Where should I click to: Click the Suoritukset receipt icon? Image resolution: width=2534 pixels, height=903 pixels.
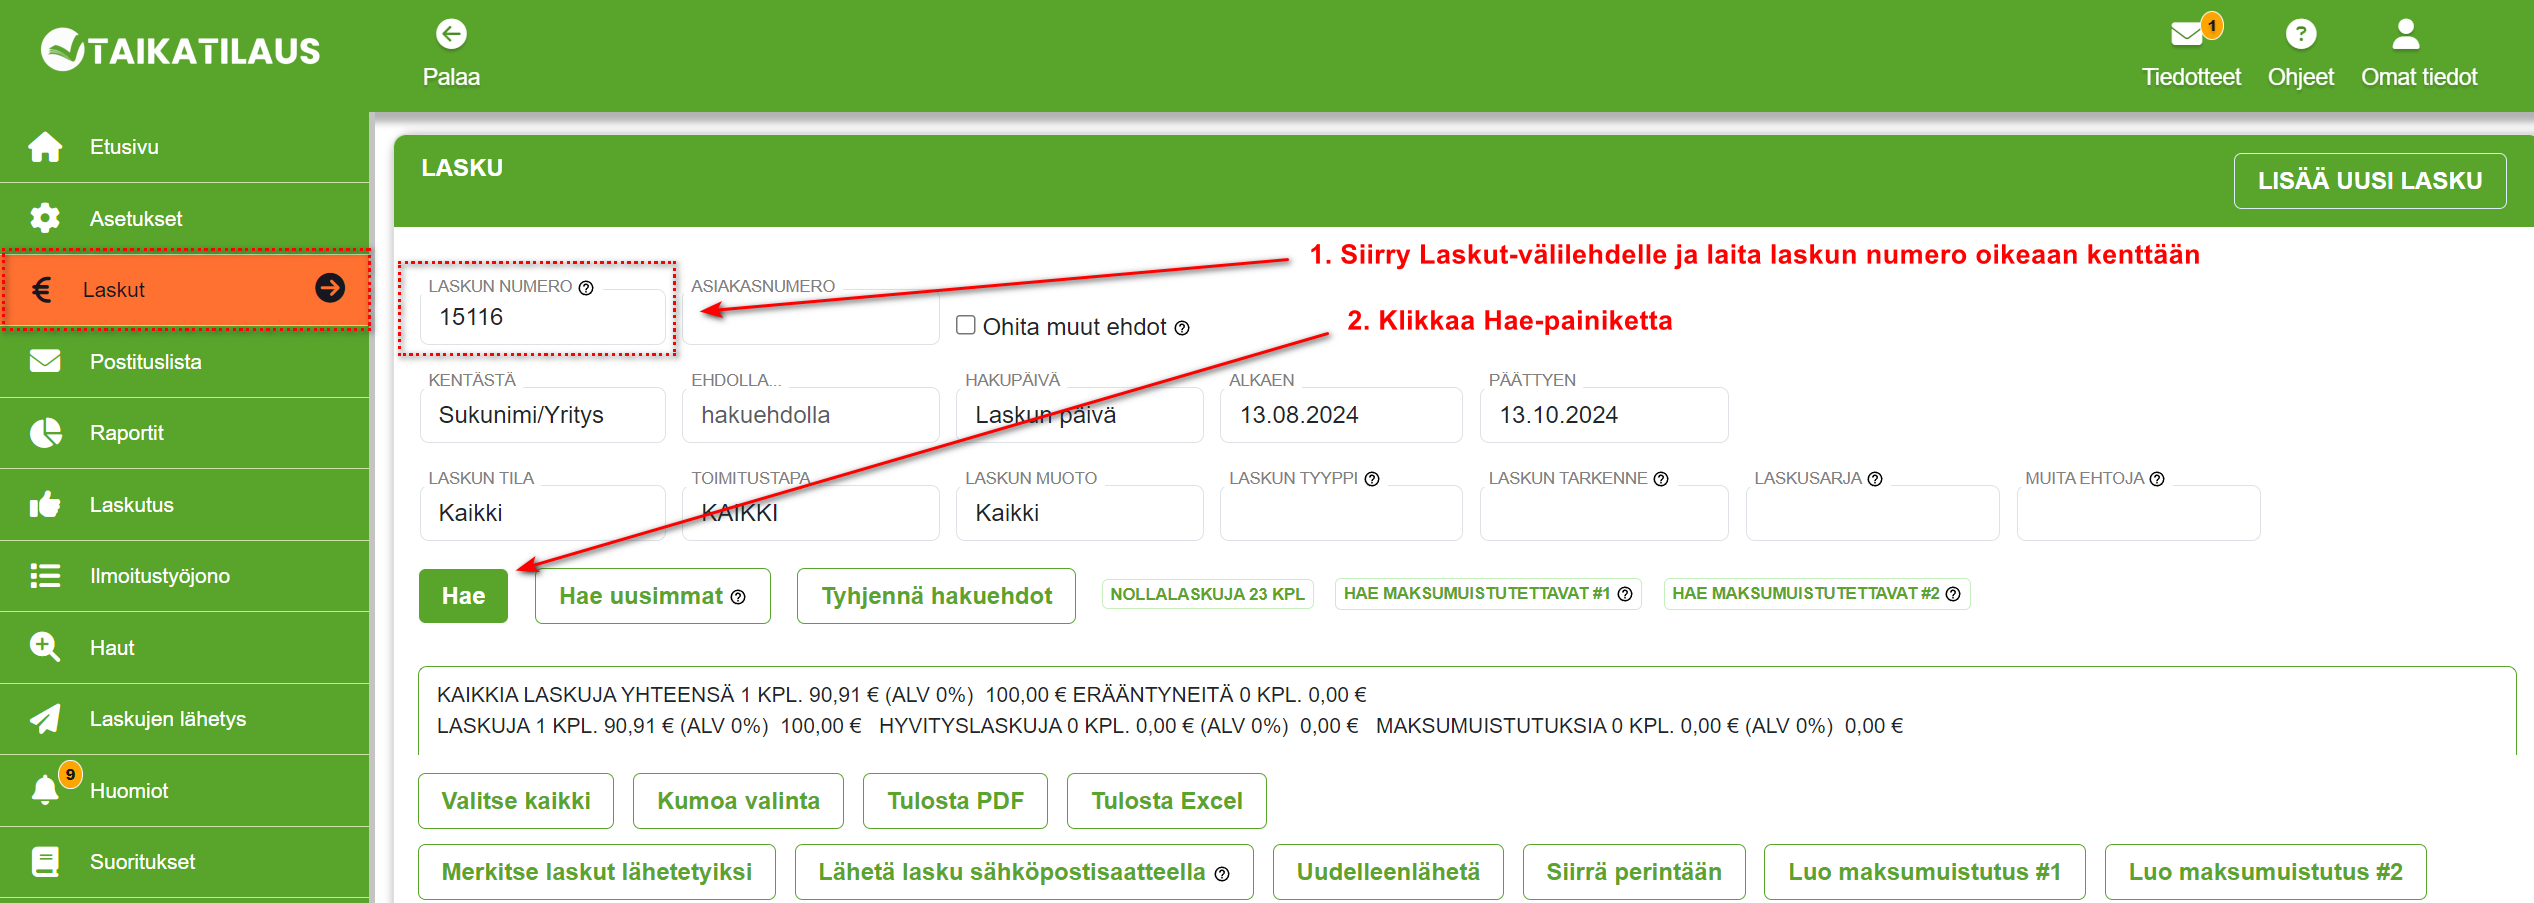tap(45, 862)
